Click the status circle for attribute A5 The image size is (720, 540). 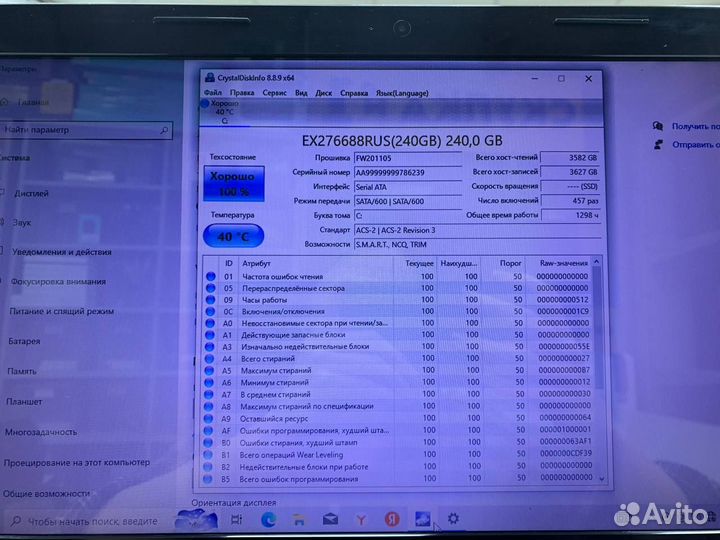(x=209, y=371)
